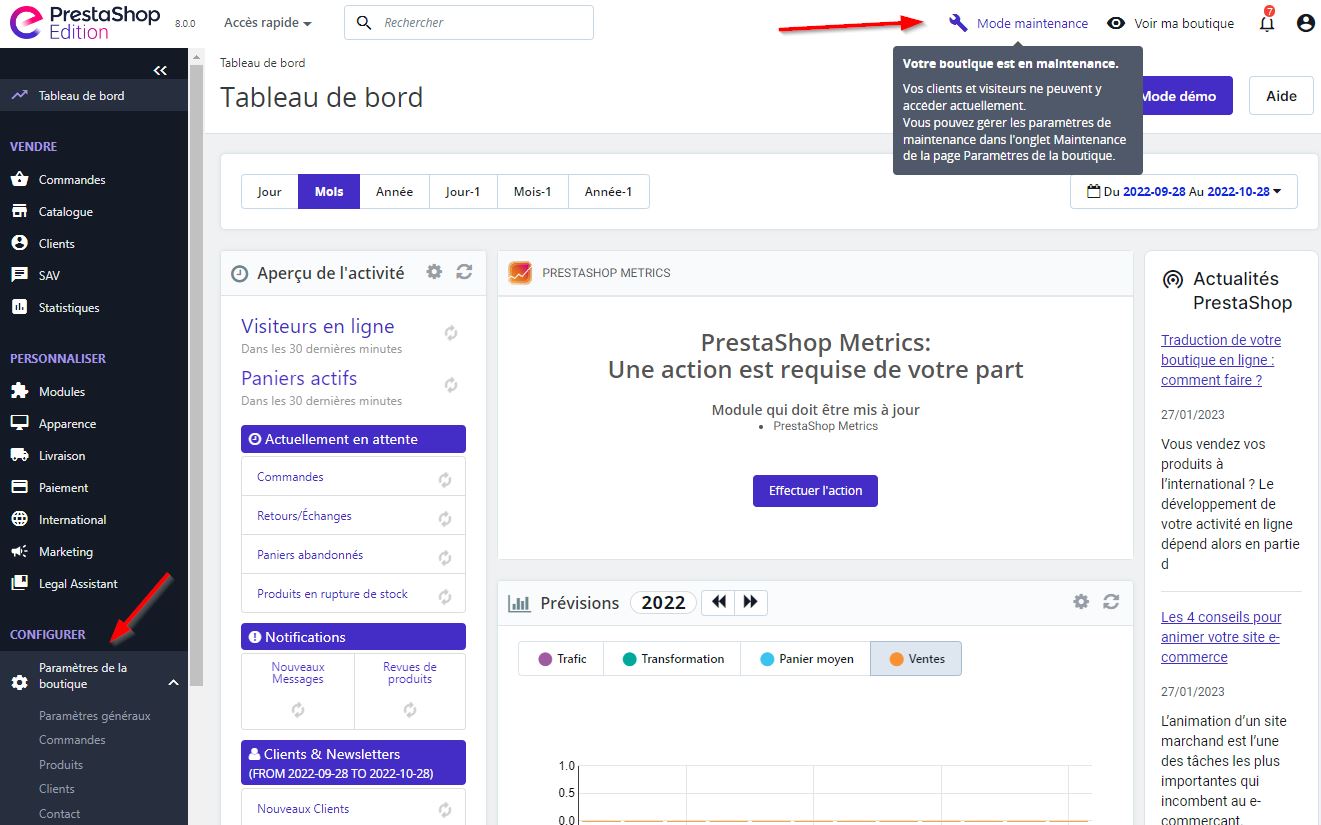The height and width of the screenshot is (825, 1321).
Task: Select the Jour period tab
Action: tap(270, 192)
